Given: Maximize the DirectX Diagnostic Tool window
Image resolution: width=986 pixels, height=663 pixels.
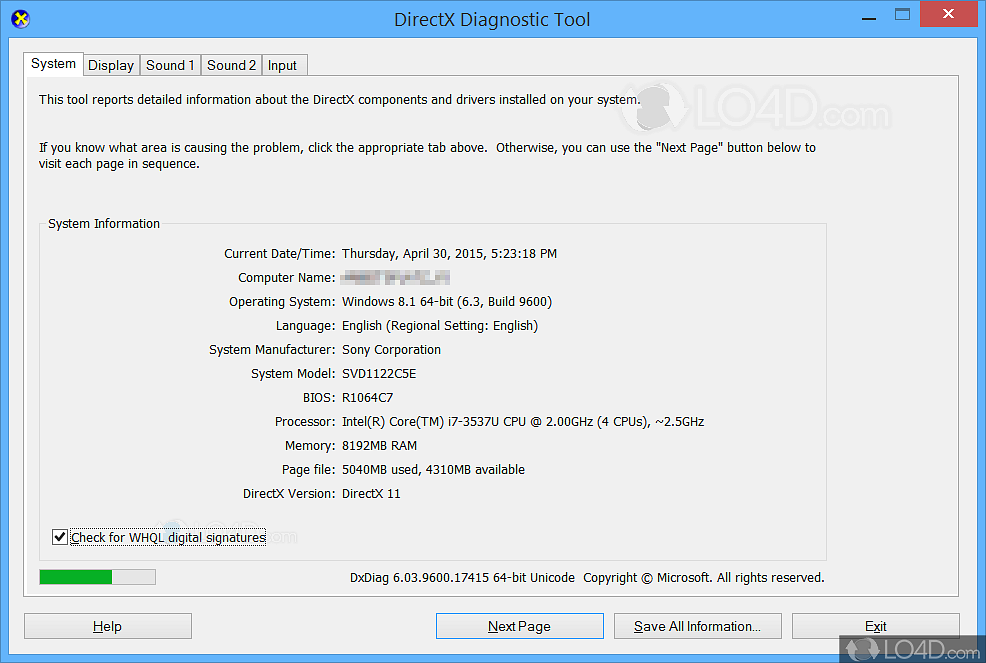Looking at the screenshot, I should [902, 15].
